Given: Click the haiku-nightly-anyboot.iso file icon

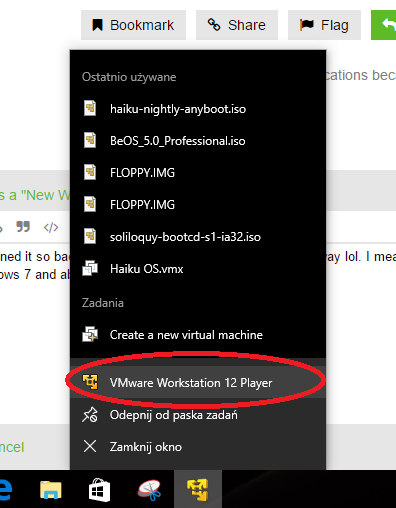Looking at the screenshot, I should (90, 108).
